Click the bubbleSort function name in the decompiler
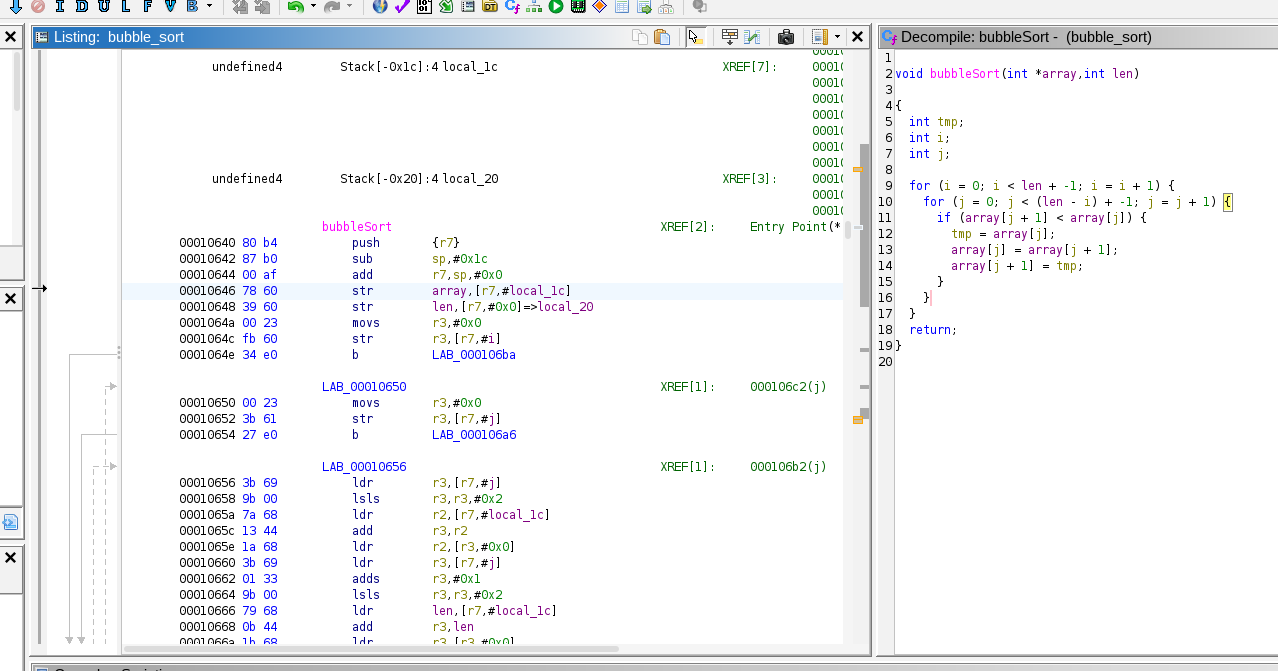Viewport: 1278px width, 671px height. tap(964, 73)
